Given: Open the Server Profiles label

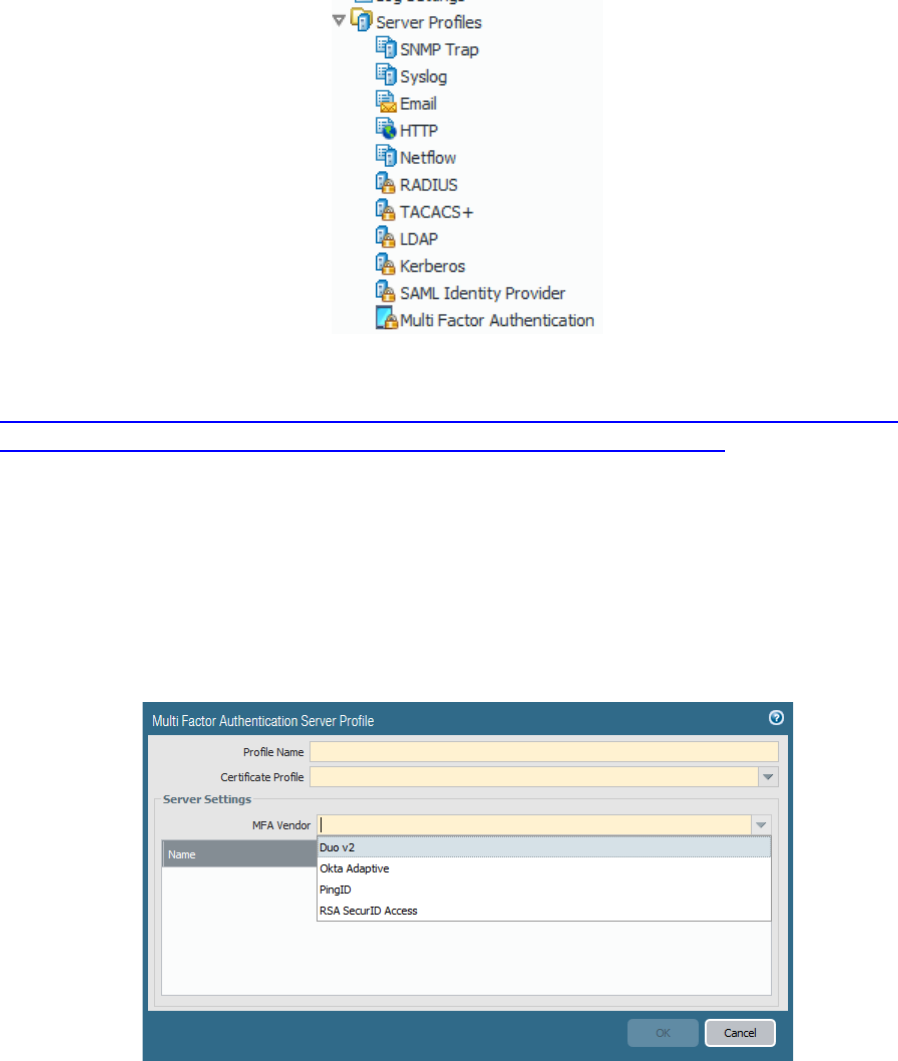Looking at the screenshot, I should (x=429, y=22).
